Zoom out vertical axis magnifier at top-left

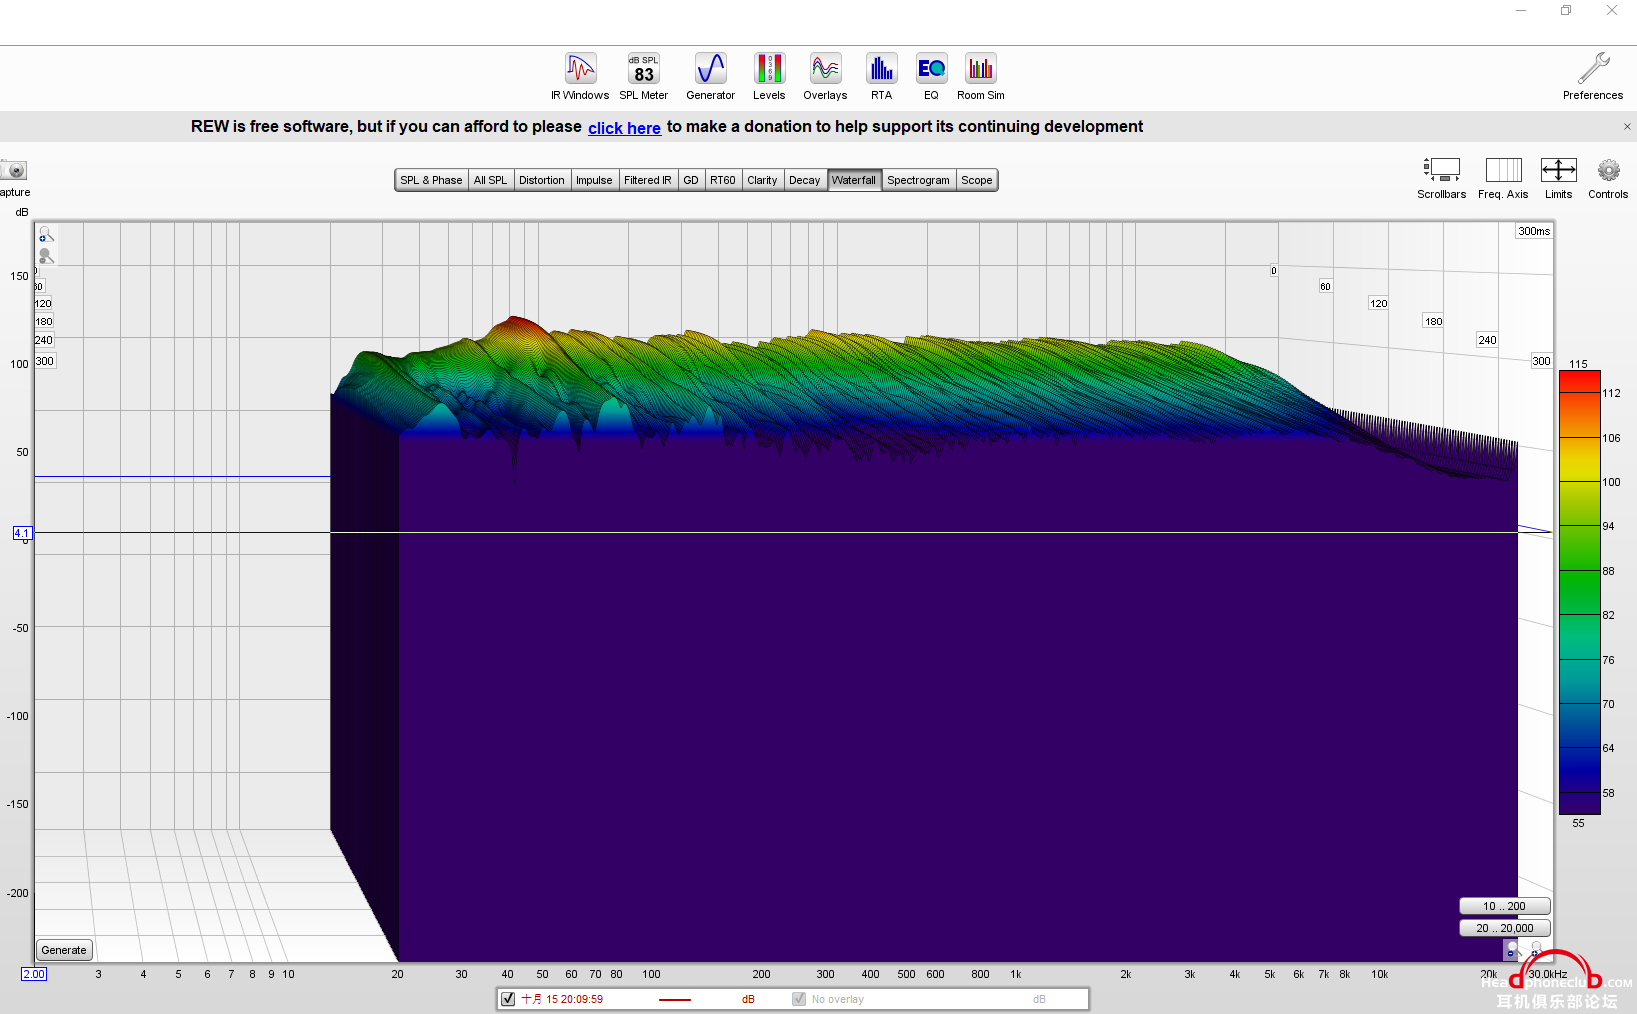[46, 256]
